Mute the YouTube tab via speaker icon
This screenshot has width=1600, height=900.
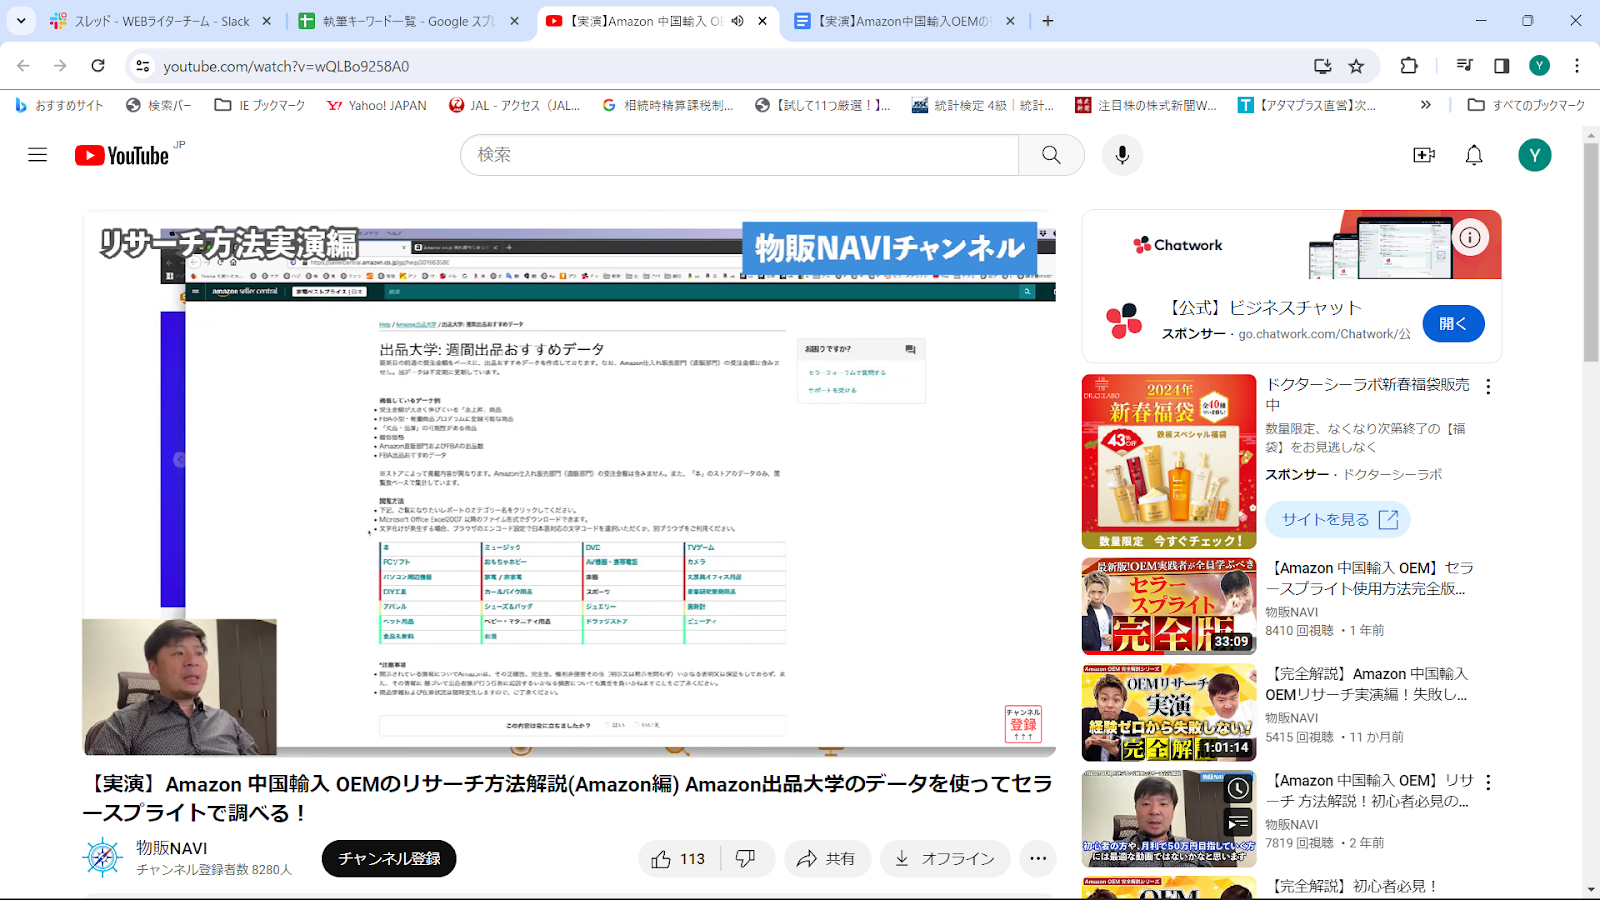coord(737,21)
